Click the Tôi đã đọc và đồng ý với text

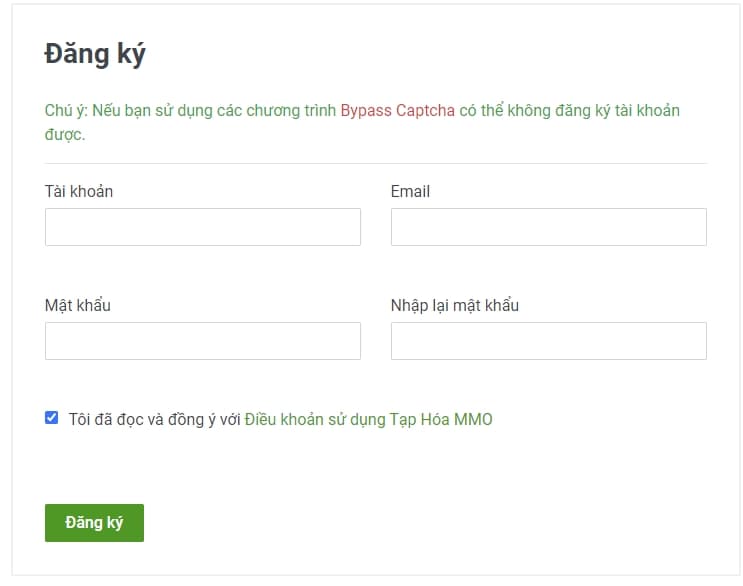coord(155,419)
